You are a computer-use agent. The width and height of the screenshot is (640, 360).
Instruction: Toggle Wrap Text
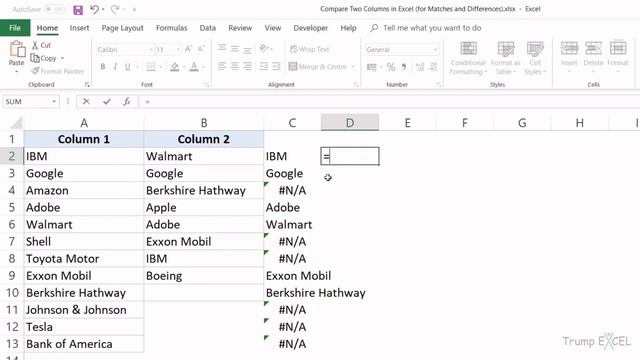pyautogui.click(x=309, y=49)
